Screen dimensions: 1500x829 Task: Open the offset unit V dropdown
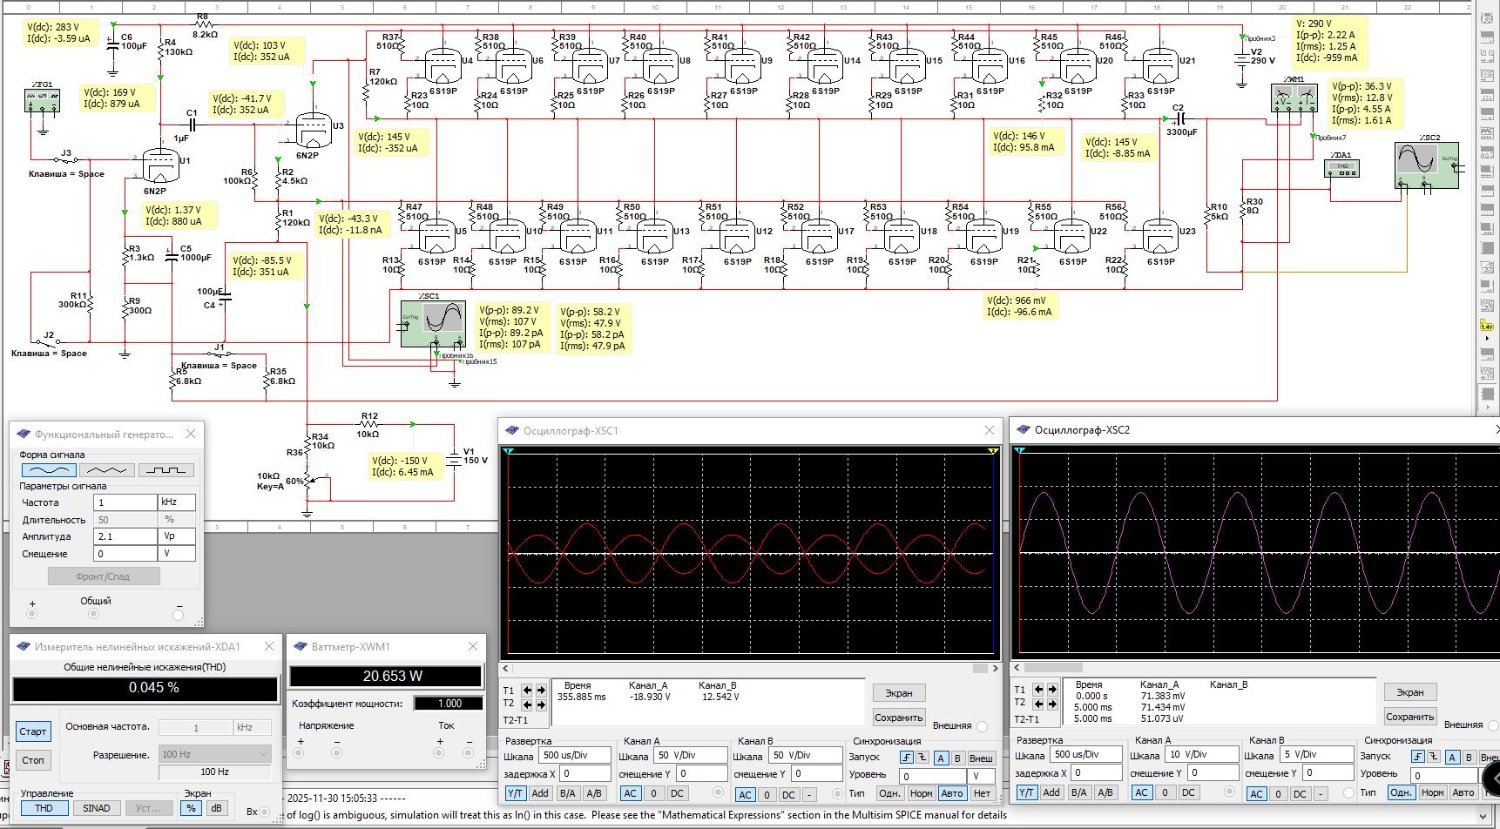(176, 553)
